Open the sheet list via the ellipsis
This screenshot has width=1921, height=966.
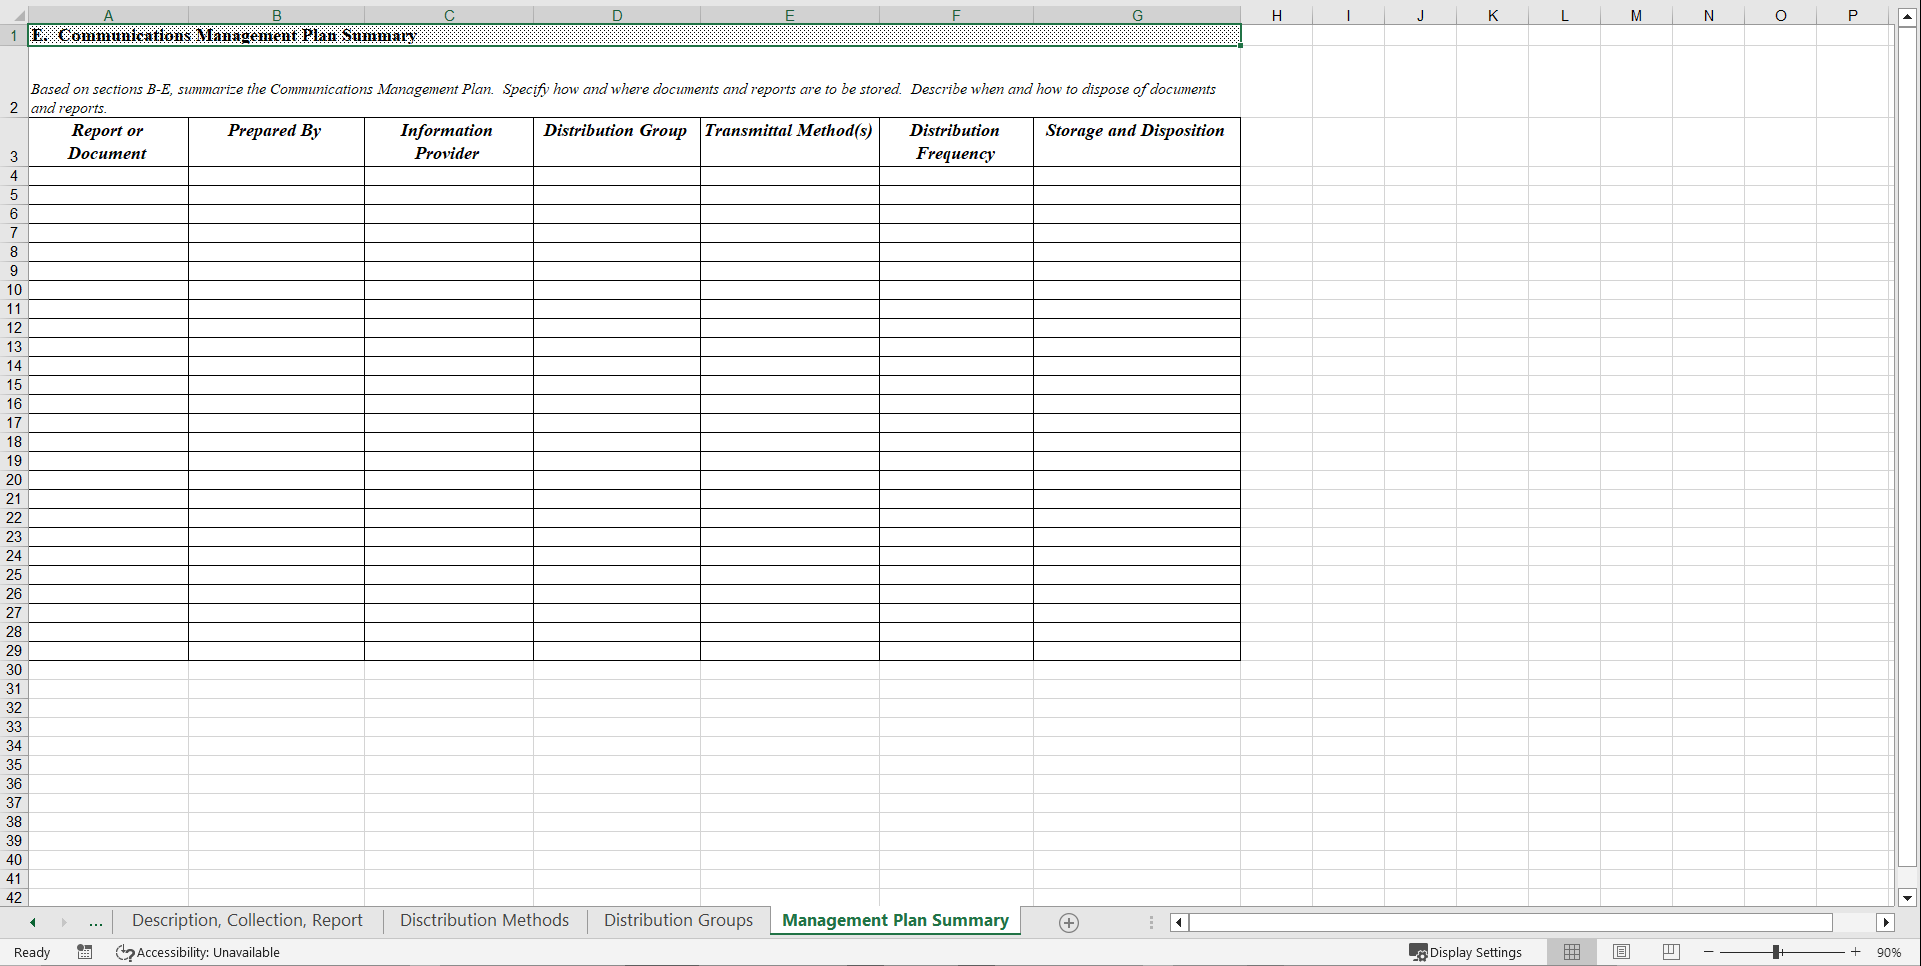pyautogui.click(x=95, y=922)
